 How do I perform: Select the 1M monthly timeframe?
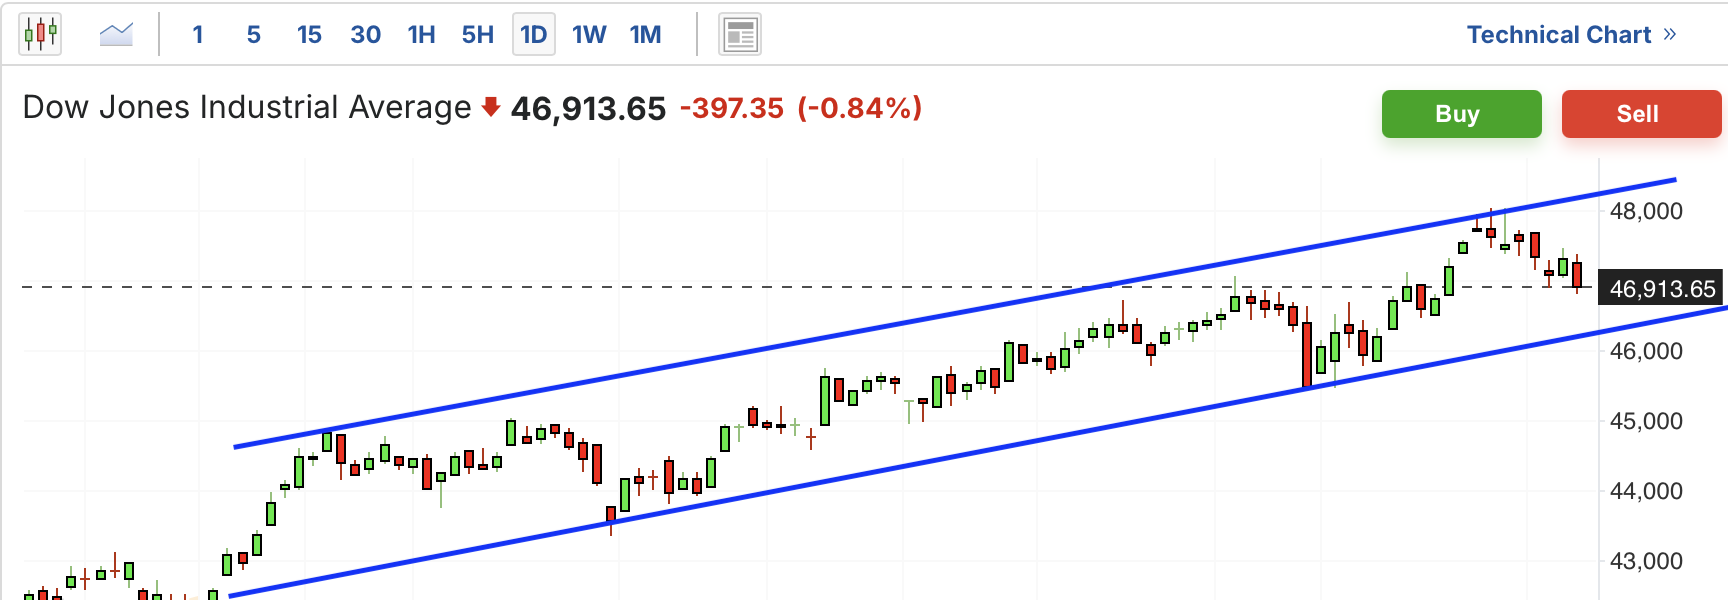(645, 35)
